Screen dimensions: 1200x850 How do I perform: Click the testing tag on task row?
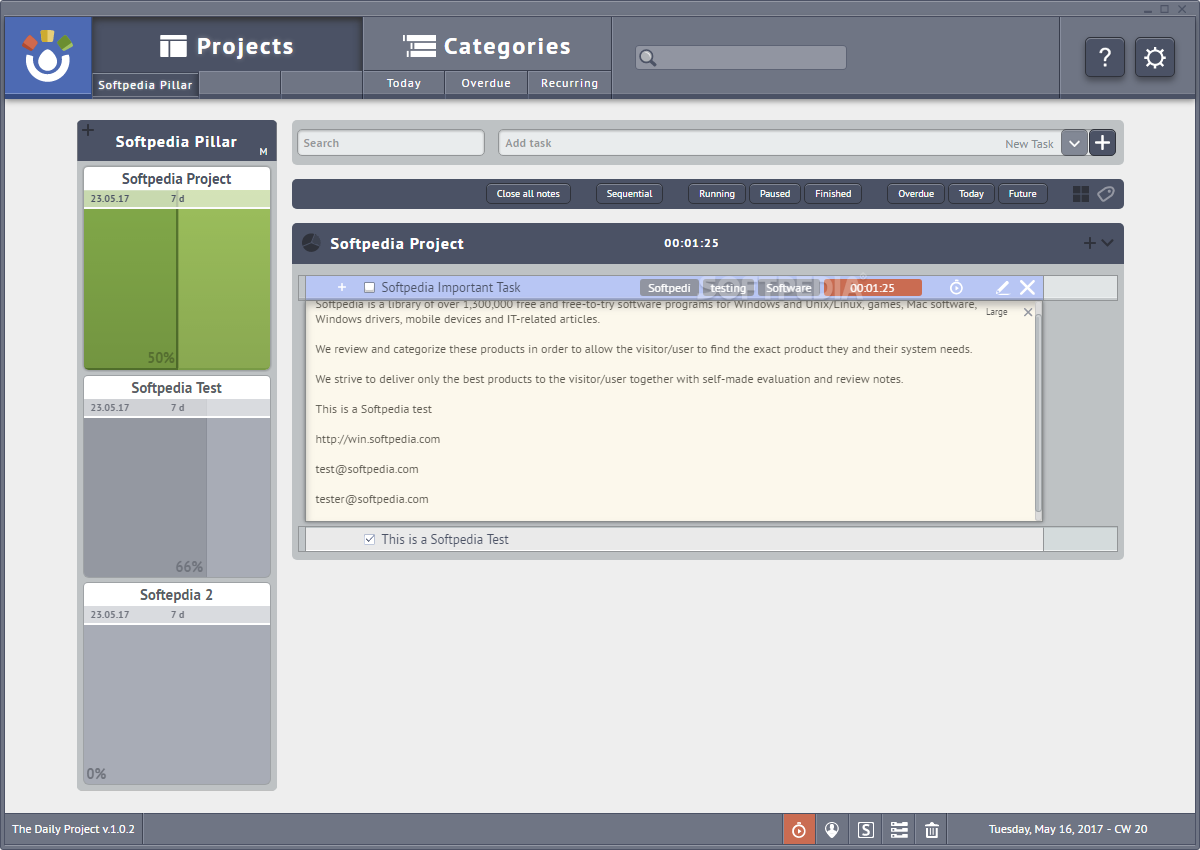point(728,288)
